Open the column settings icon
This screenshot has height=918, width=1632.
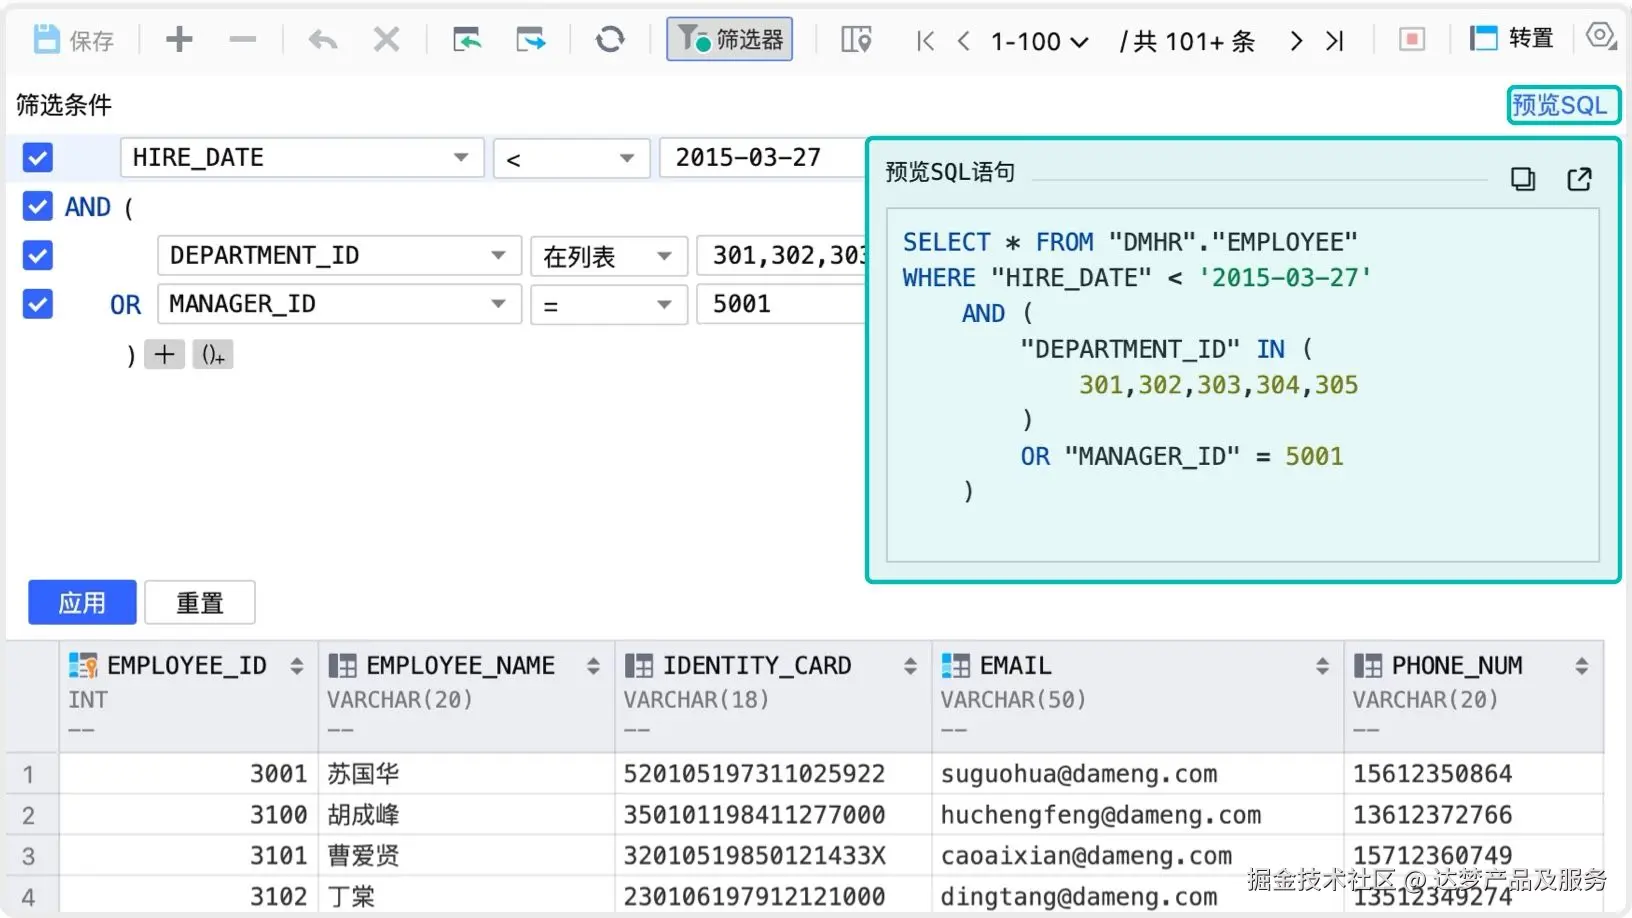856,40
